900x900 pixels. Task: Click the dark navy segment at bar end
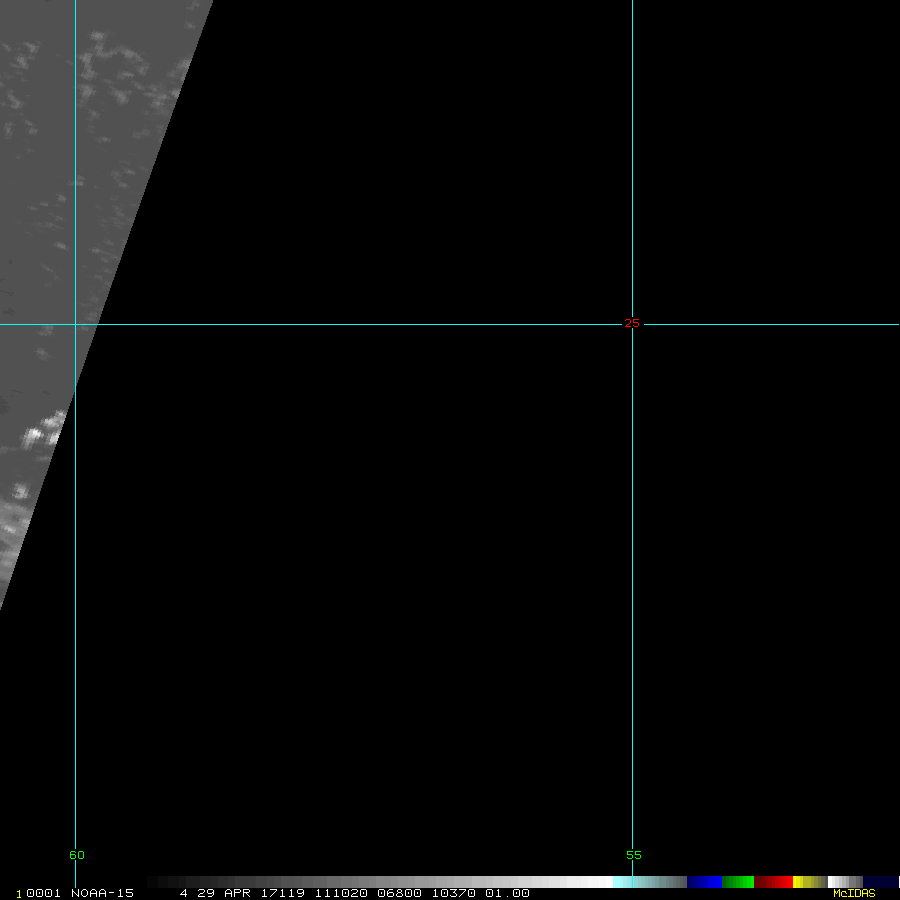[x=880, y=882]
